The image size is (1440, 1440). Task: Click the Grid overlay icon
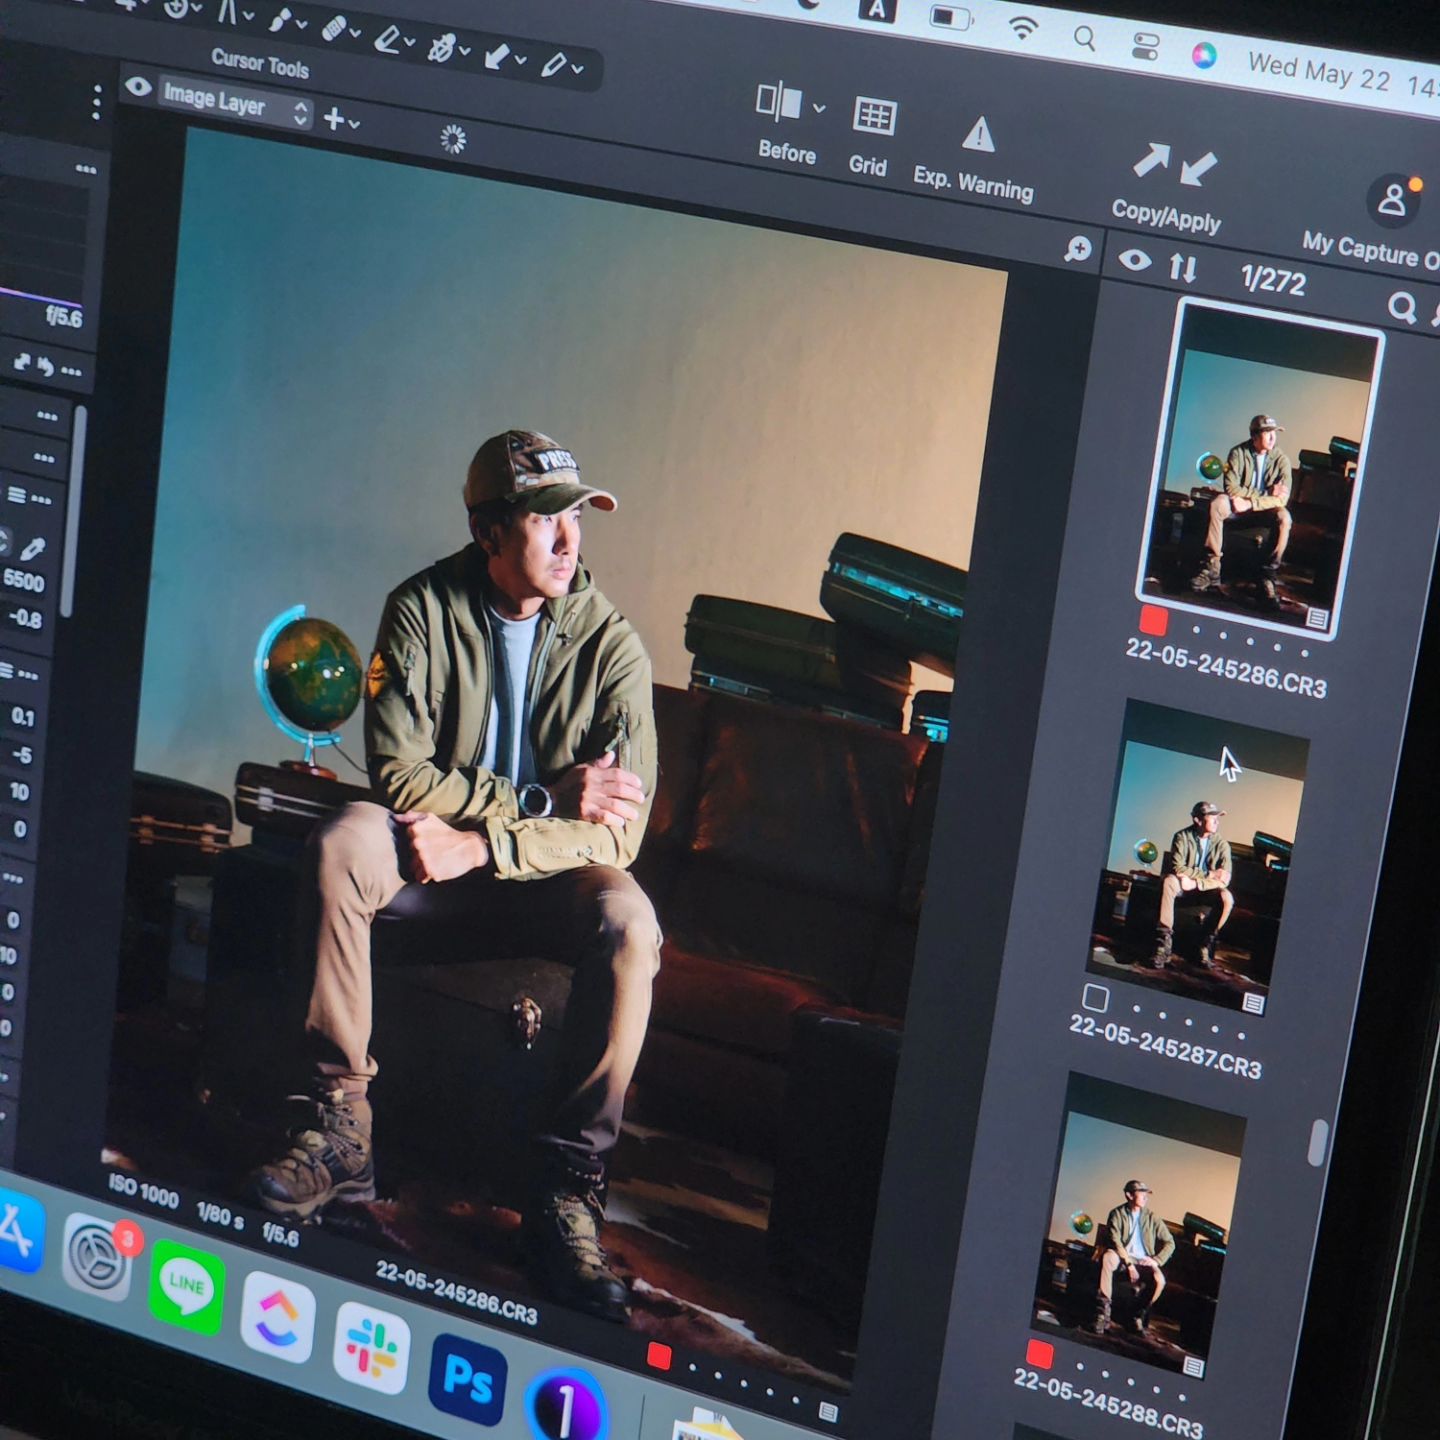(874, 117)
